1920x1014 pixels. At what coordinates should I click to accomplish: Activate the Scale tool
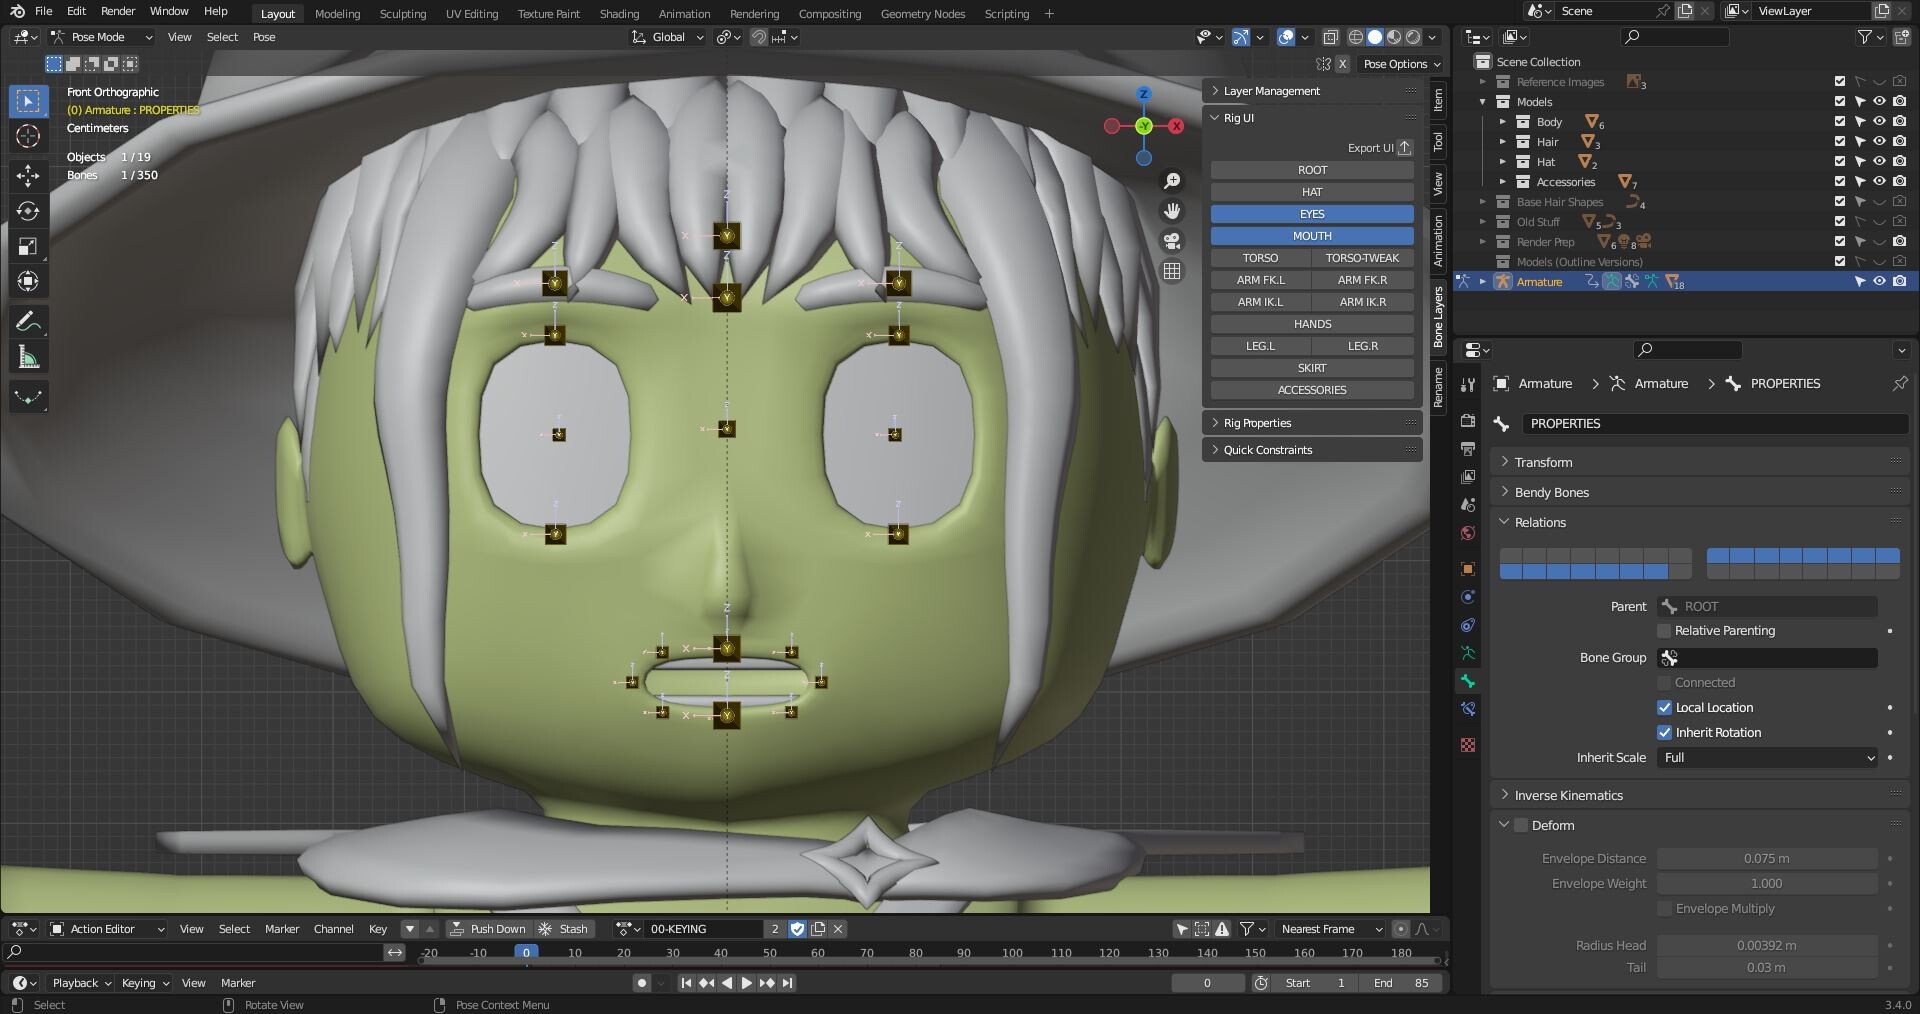(x=28, y=246)
